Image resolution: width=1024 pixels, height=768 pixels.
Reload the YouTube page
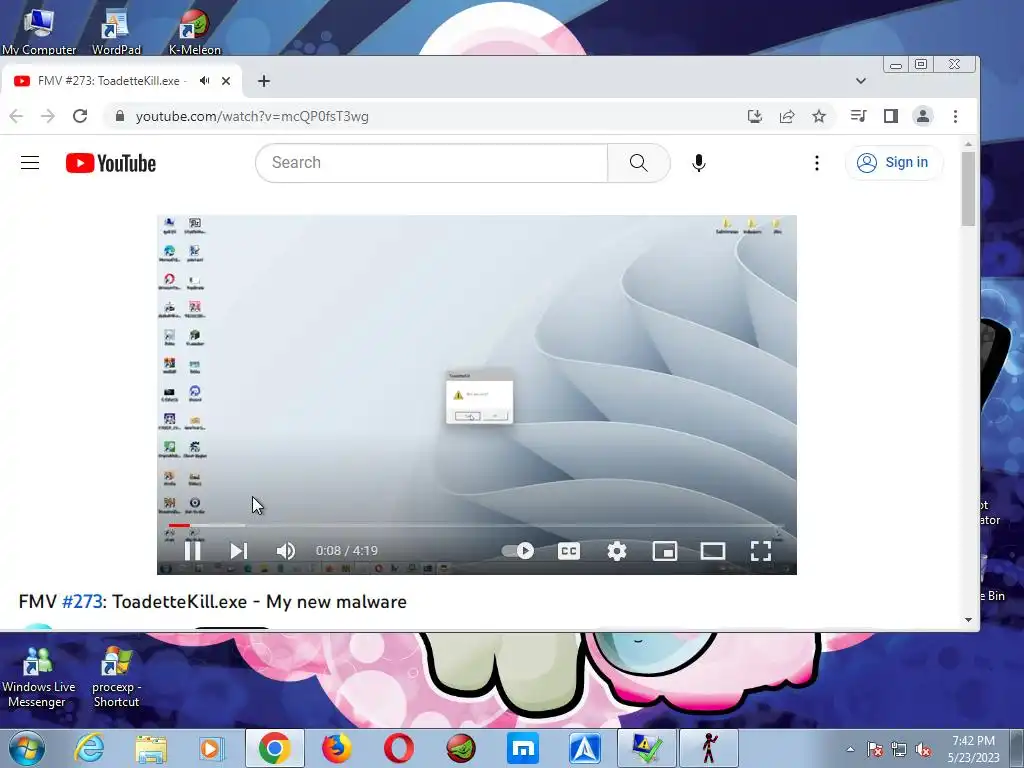80,116
